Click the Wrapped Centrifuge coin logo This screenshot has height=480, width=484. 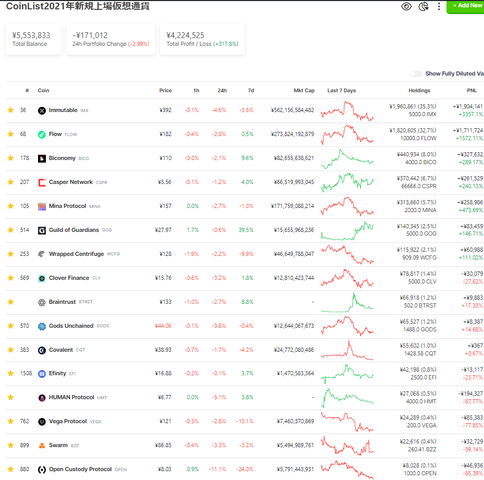click(42, 254)
